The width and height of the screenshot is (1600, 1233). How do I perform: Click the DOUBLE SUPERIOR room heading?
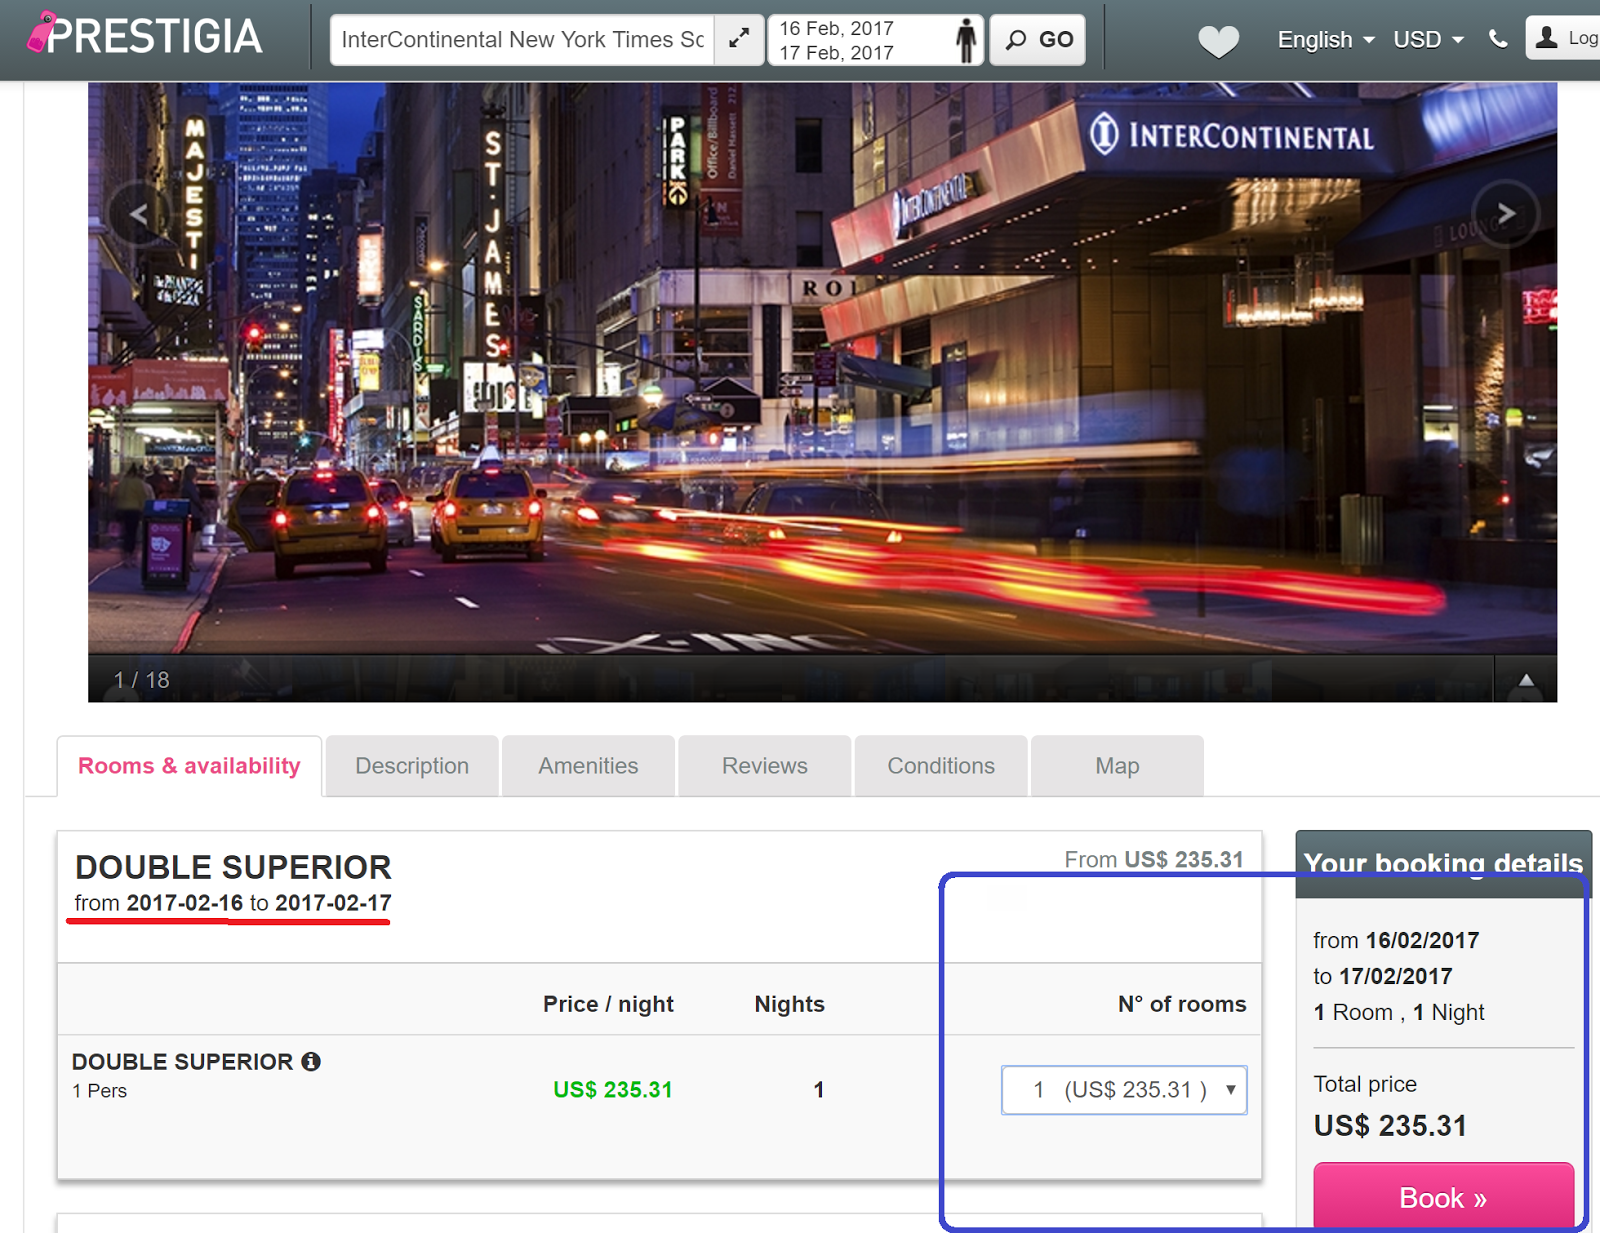pyautogui.click(x=233, y=867)
